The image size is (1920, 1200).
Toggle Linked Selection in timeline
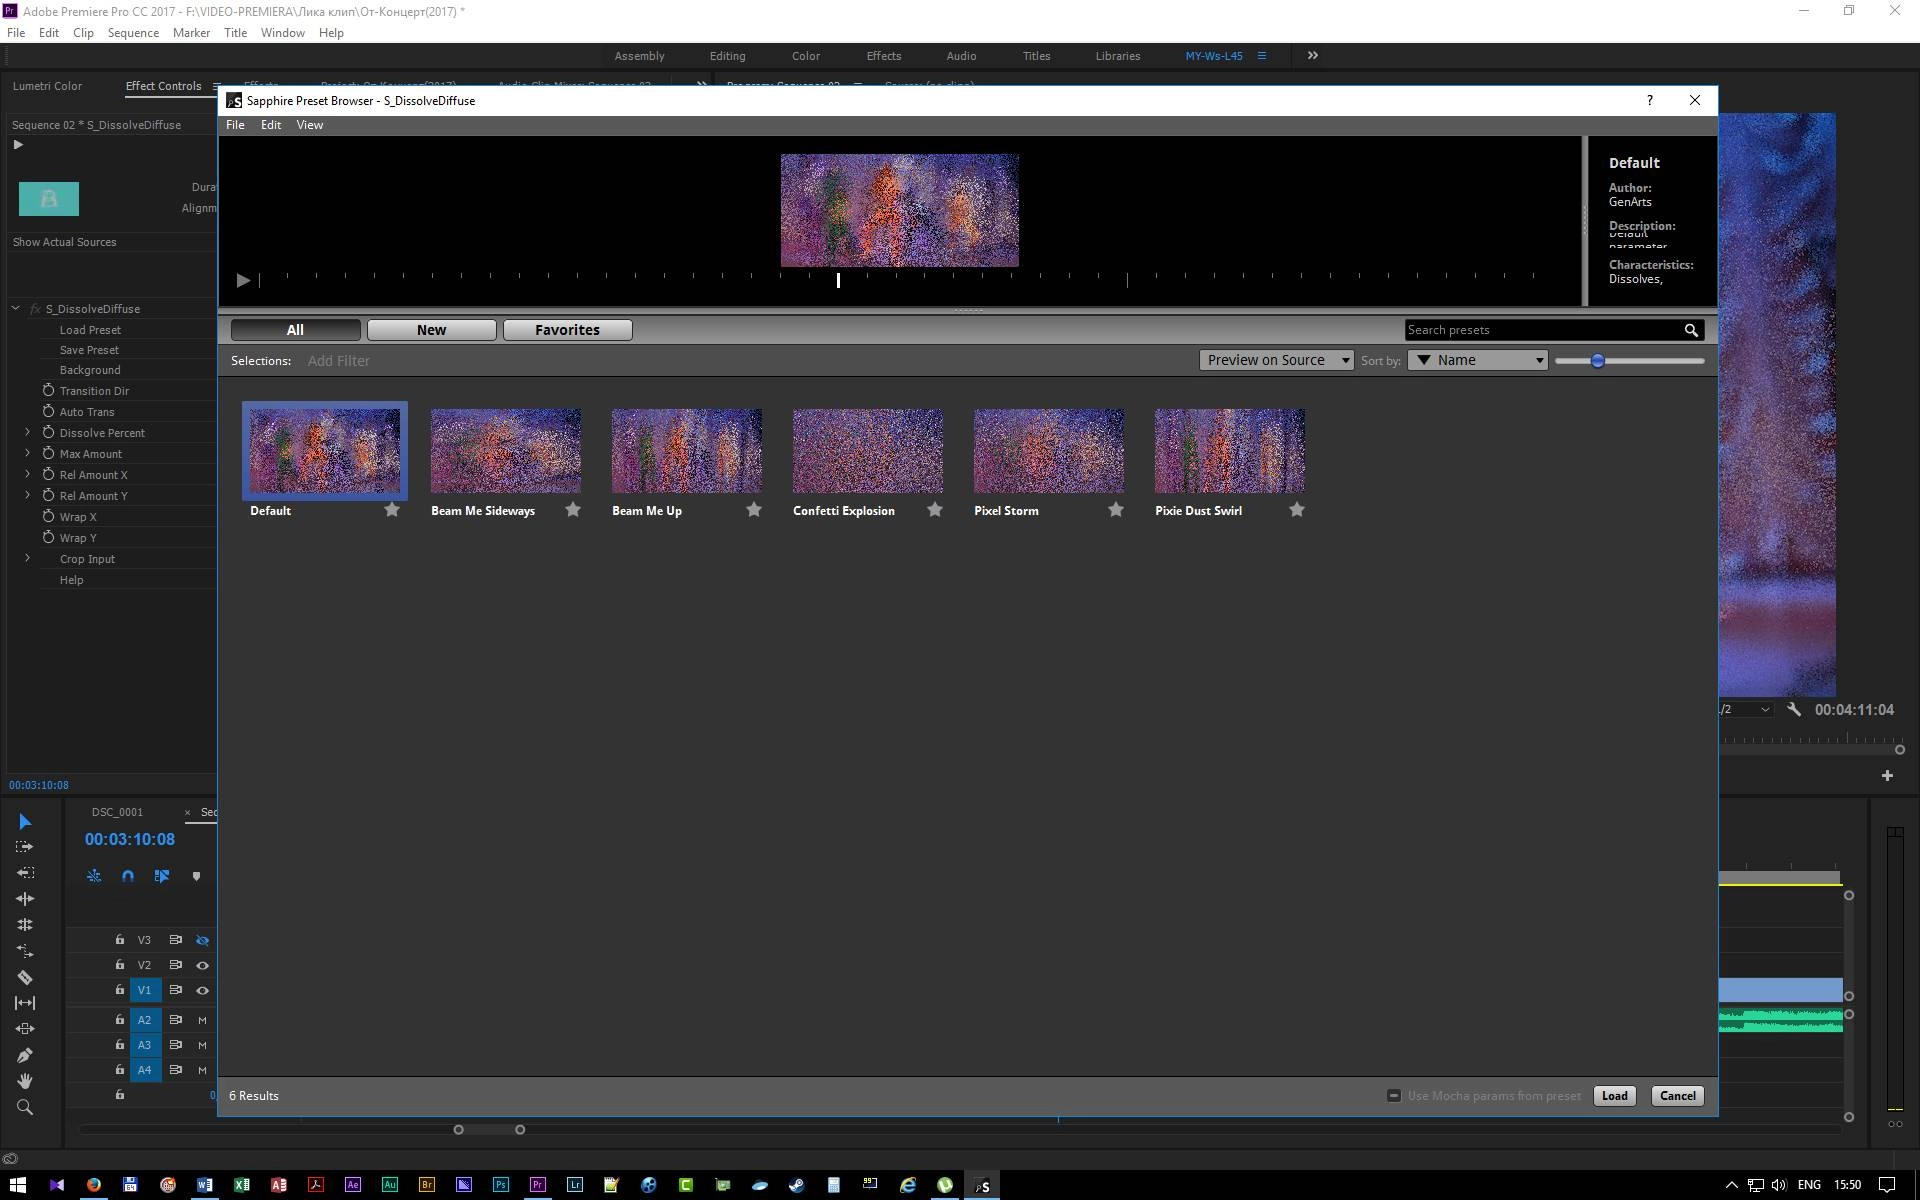162,876
